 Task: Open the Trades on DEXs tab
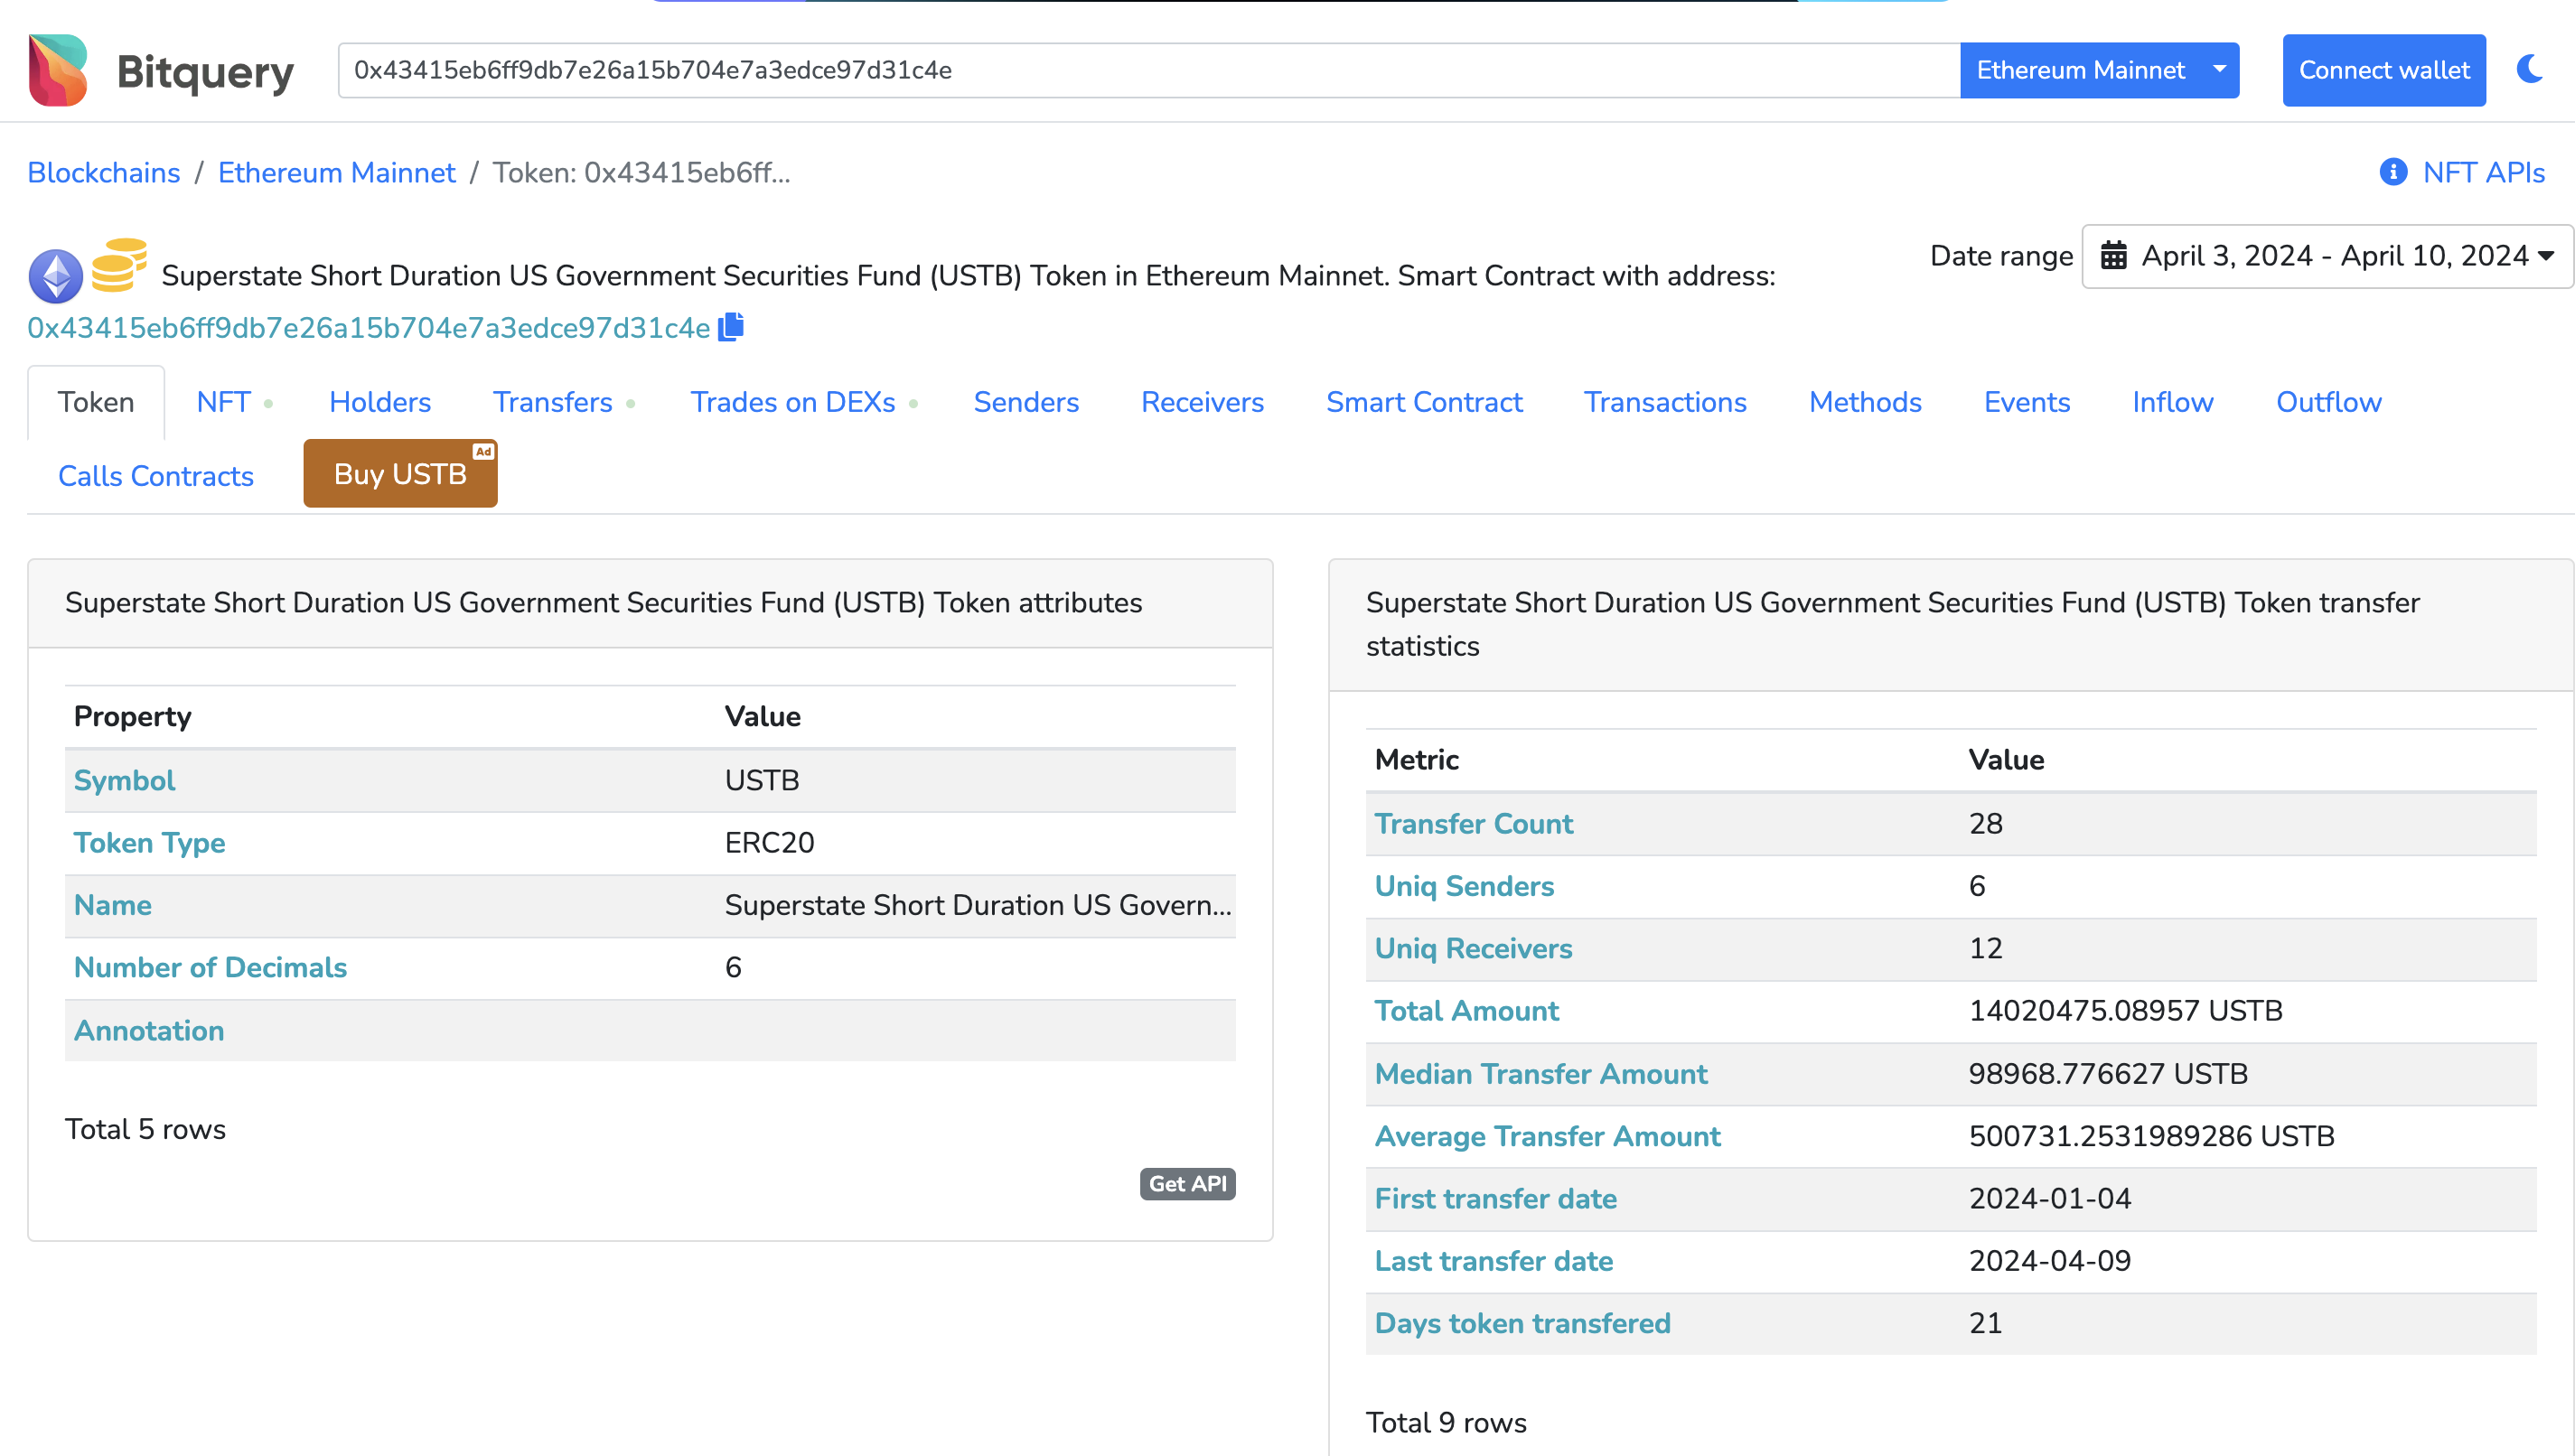coord(793,402)
